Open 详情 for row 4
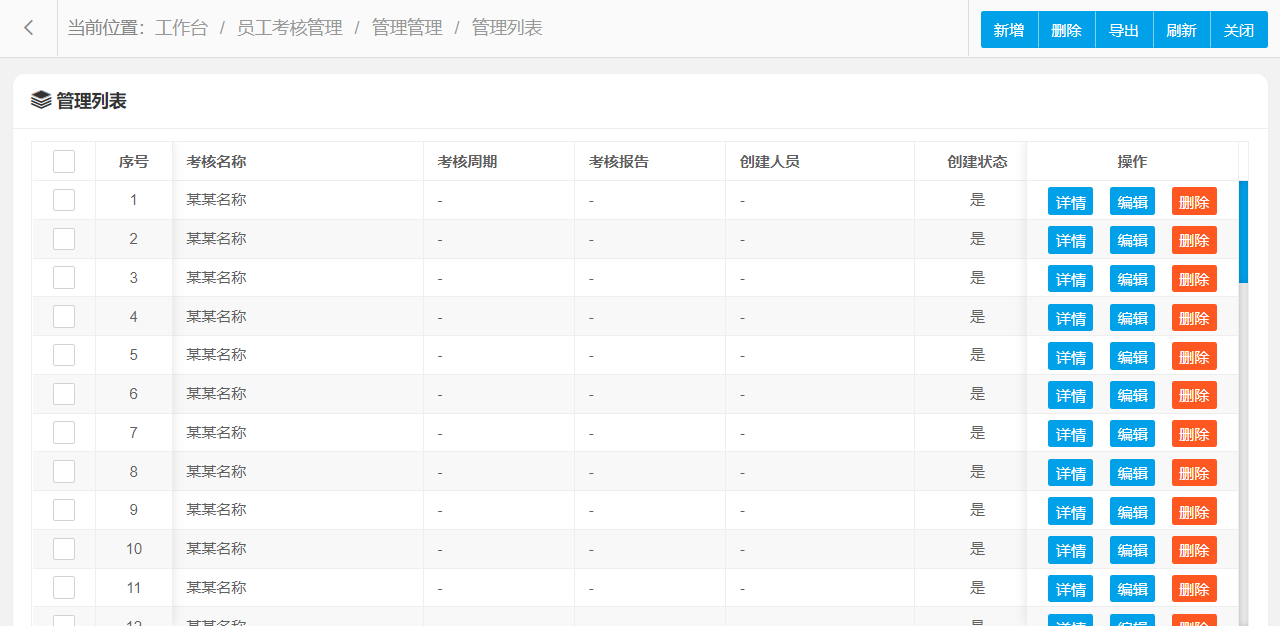Viewport: 1280px width, 626px height. click(x=1070, y=318)
